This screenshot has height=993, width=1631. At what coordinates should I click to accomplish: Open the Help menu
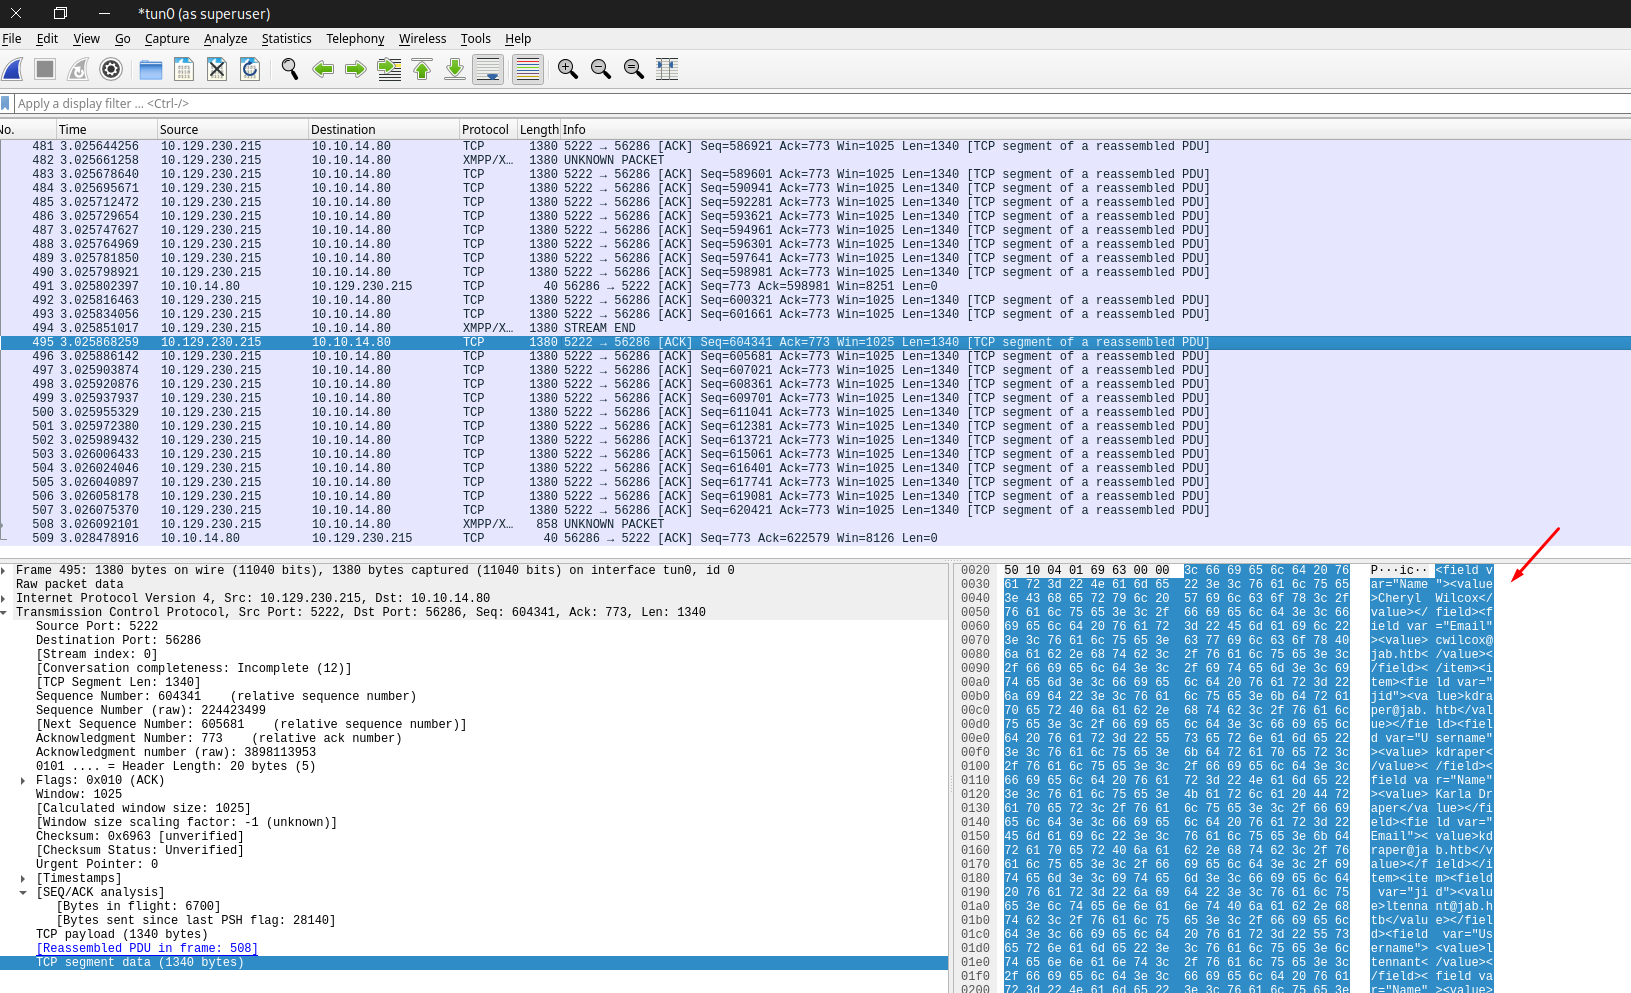click(518, 39)
